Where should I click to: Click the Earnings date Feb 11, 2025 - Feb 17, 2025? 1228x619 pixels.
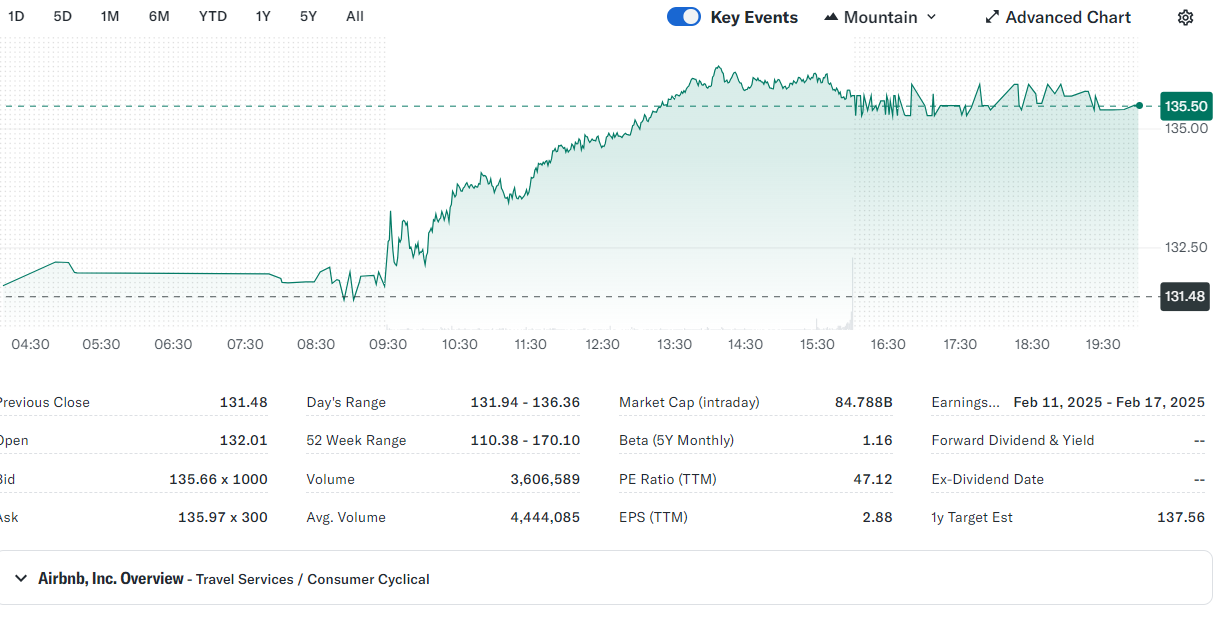(1109, 402)
